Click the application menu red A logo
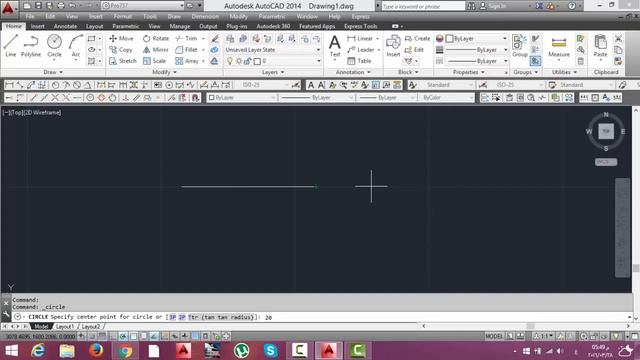The image size is (640, 360). (x=8, y=8)
